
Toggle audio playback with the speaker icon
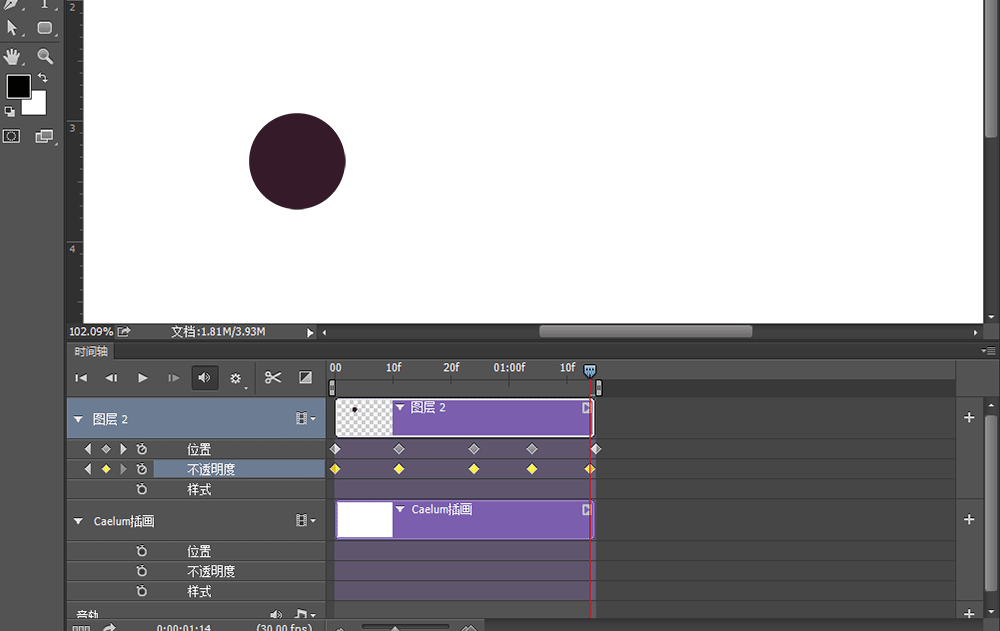205,378
